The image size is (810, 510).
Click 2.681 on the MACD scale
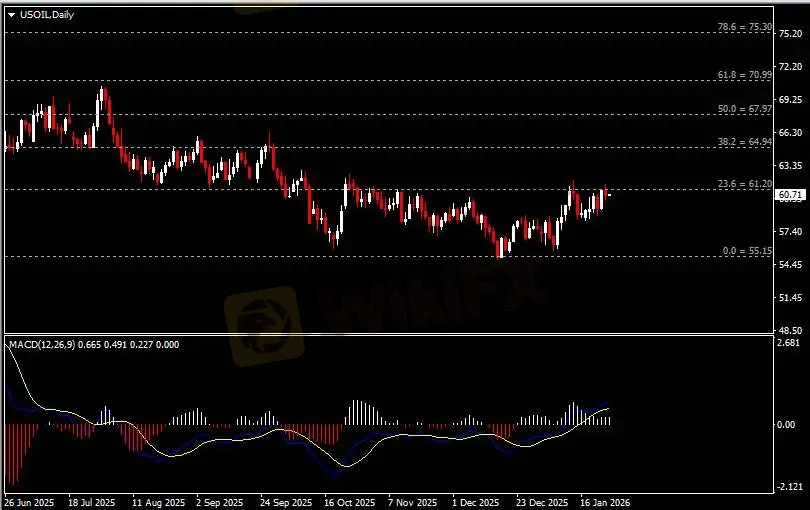790,343
